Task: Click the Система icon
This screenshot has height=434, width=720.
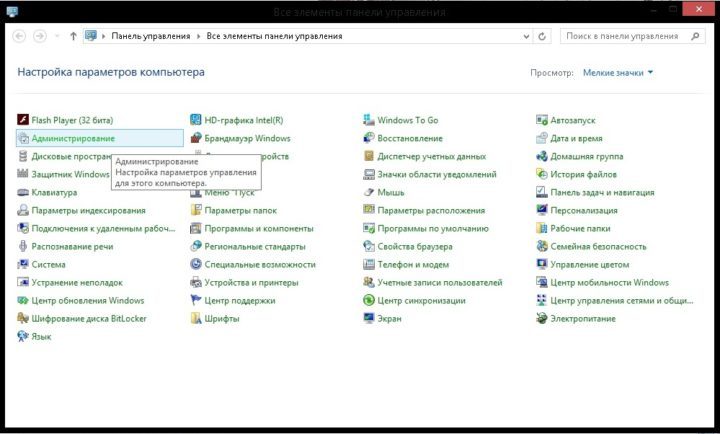Action: (23, 265)
